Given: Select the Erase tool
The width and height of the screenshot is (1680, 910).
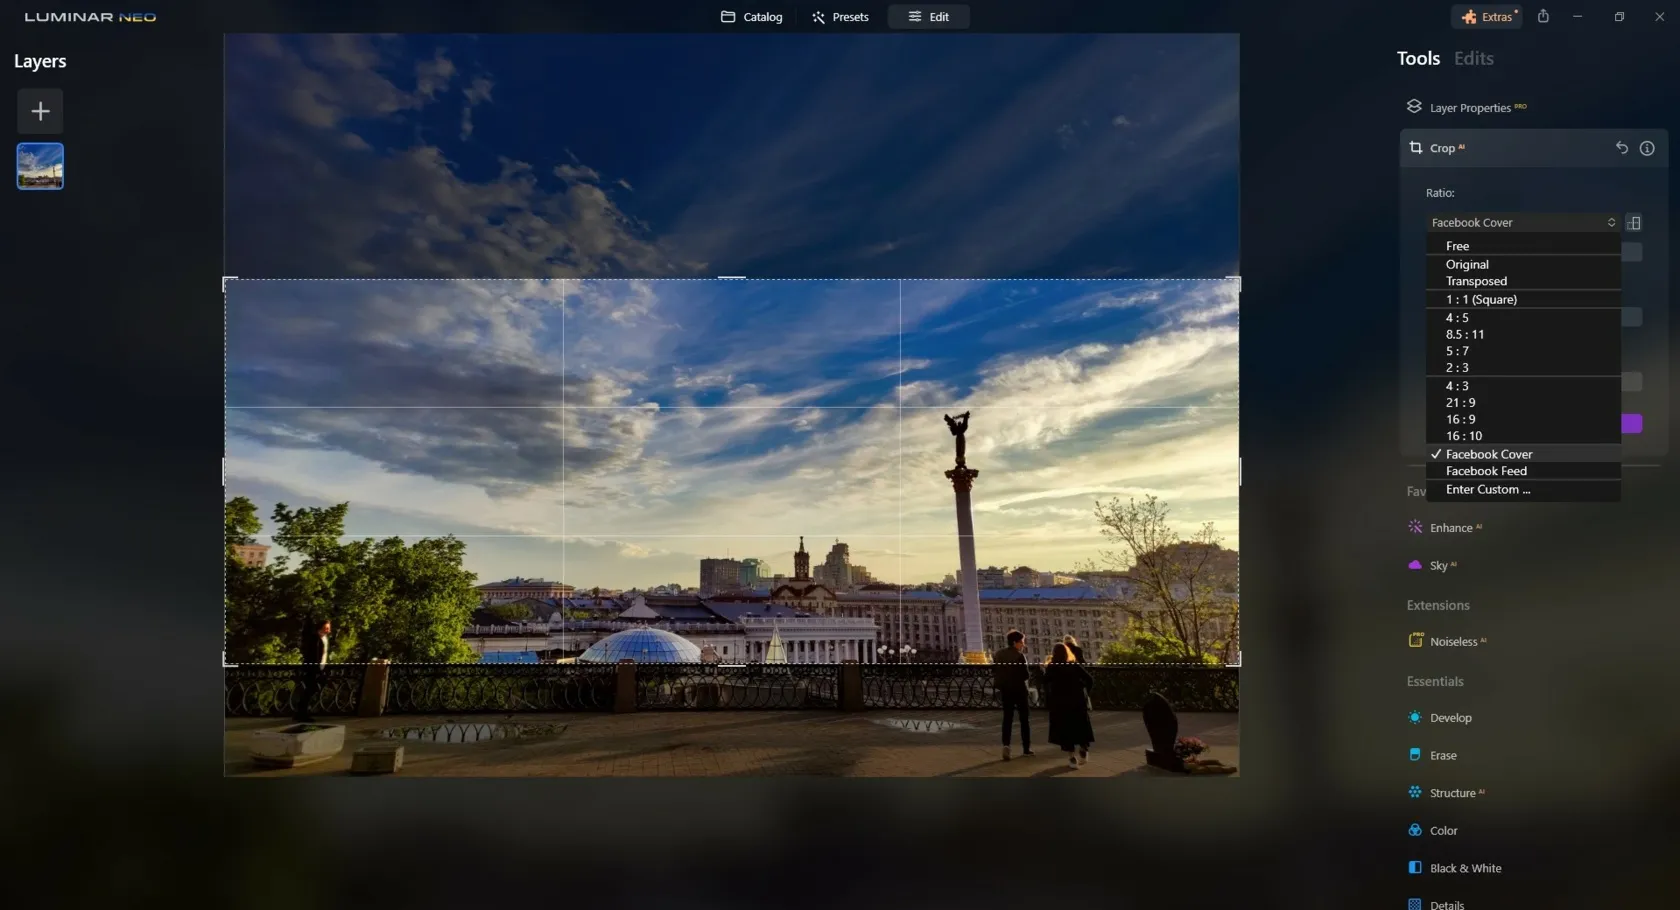Looking at the screenshot, I should (1443, 755).
